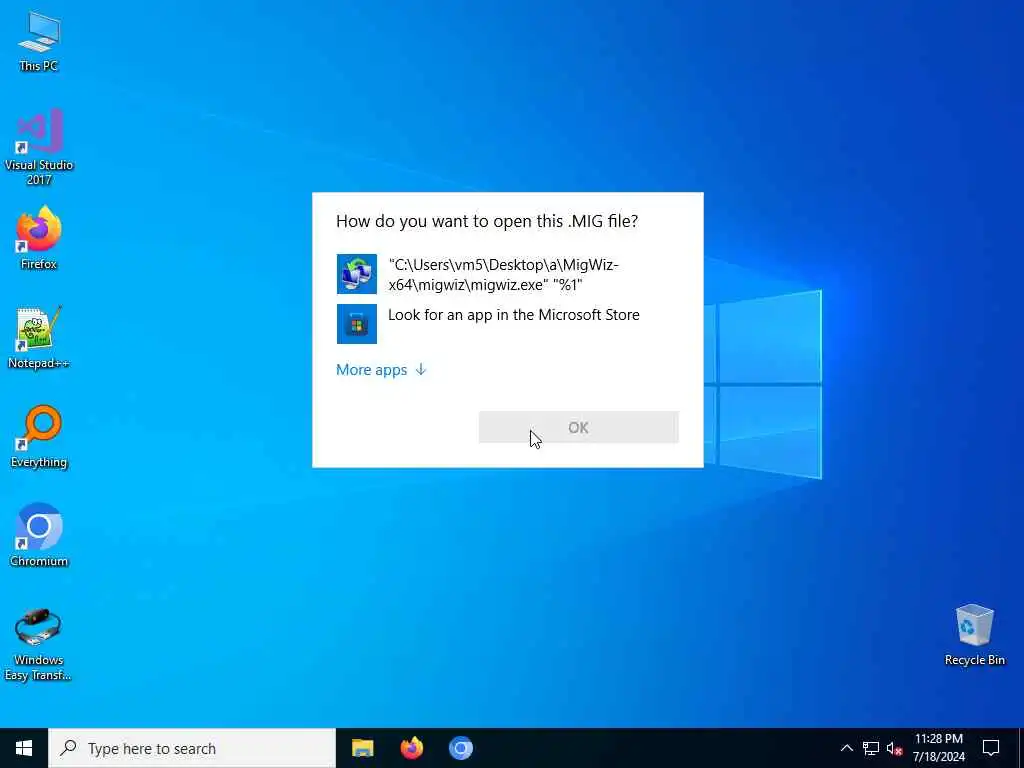Select Windows Easy Transfer desktop shortcut
This screenshot has width=1024, height=768.
click(x=39, y=645)
